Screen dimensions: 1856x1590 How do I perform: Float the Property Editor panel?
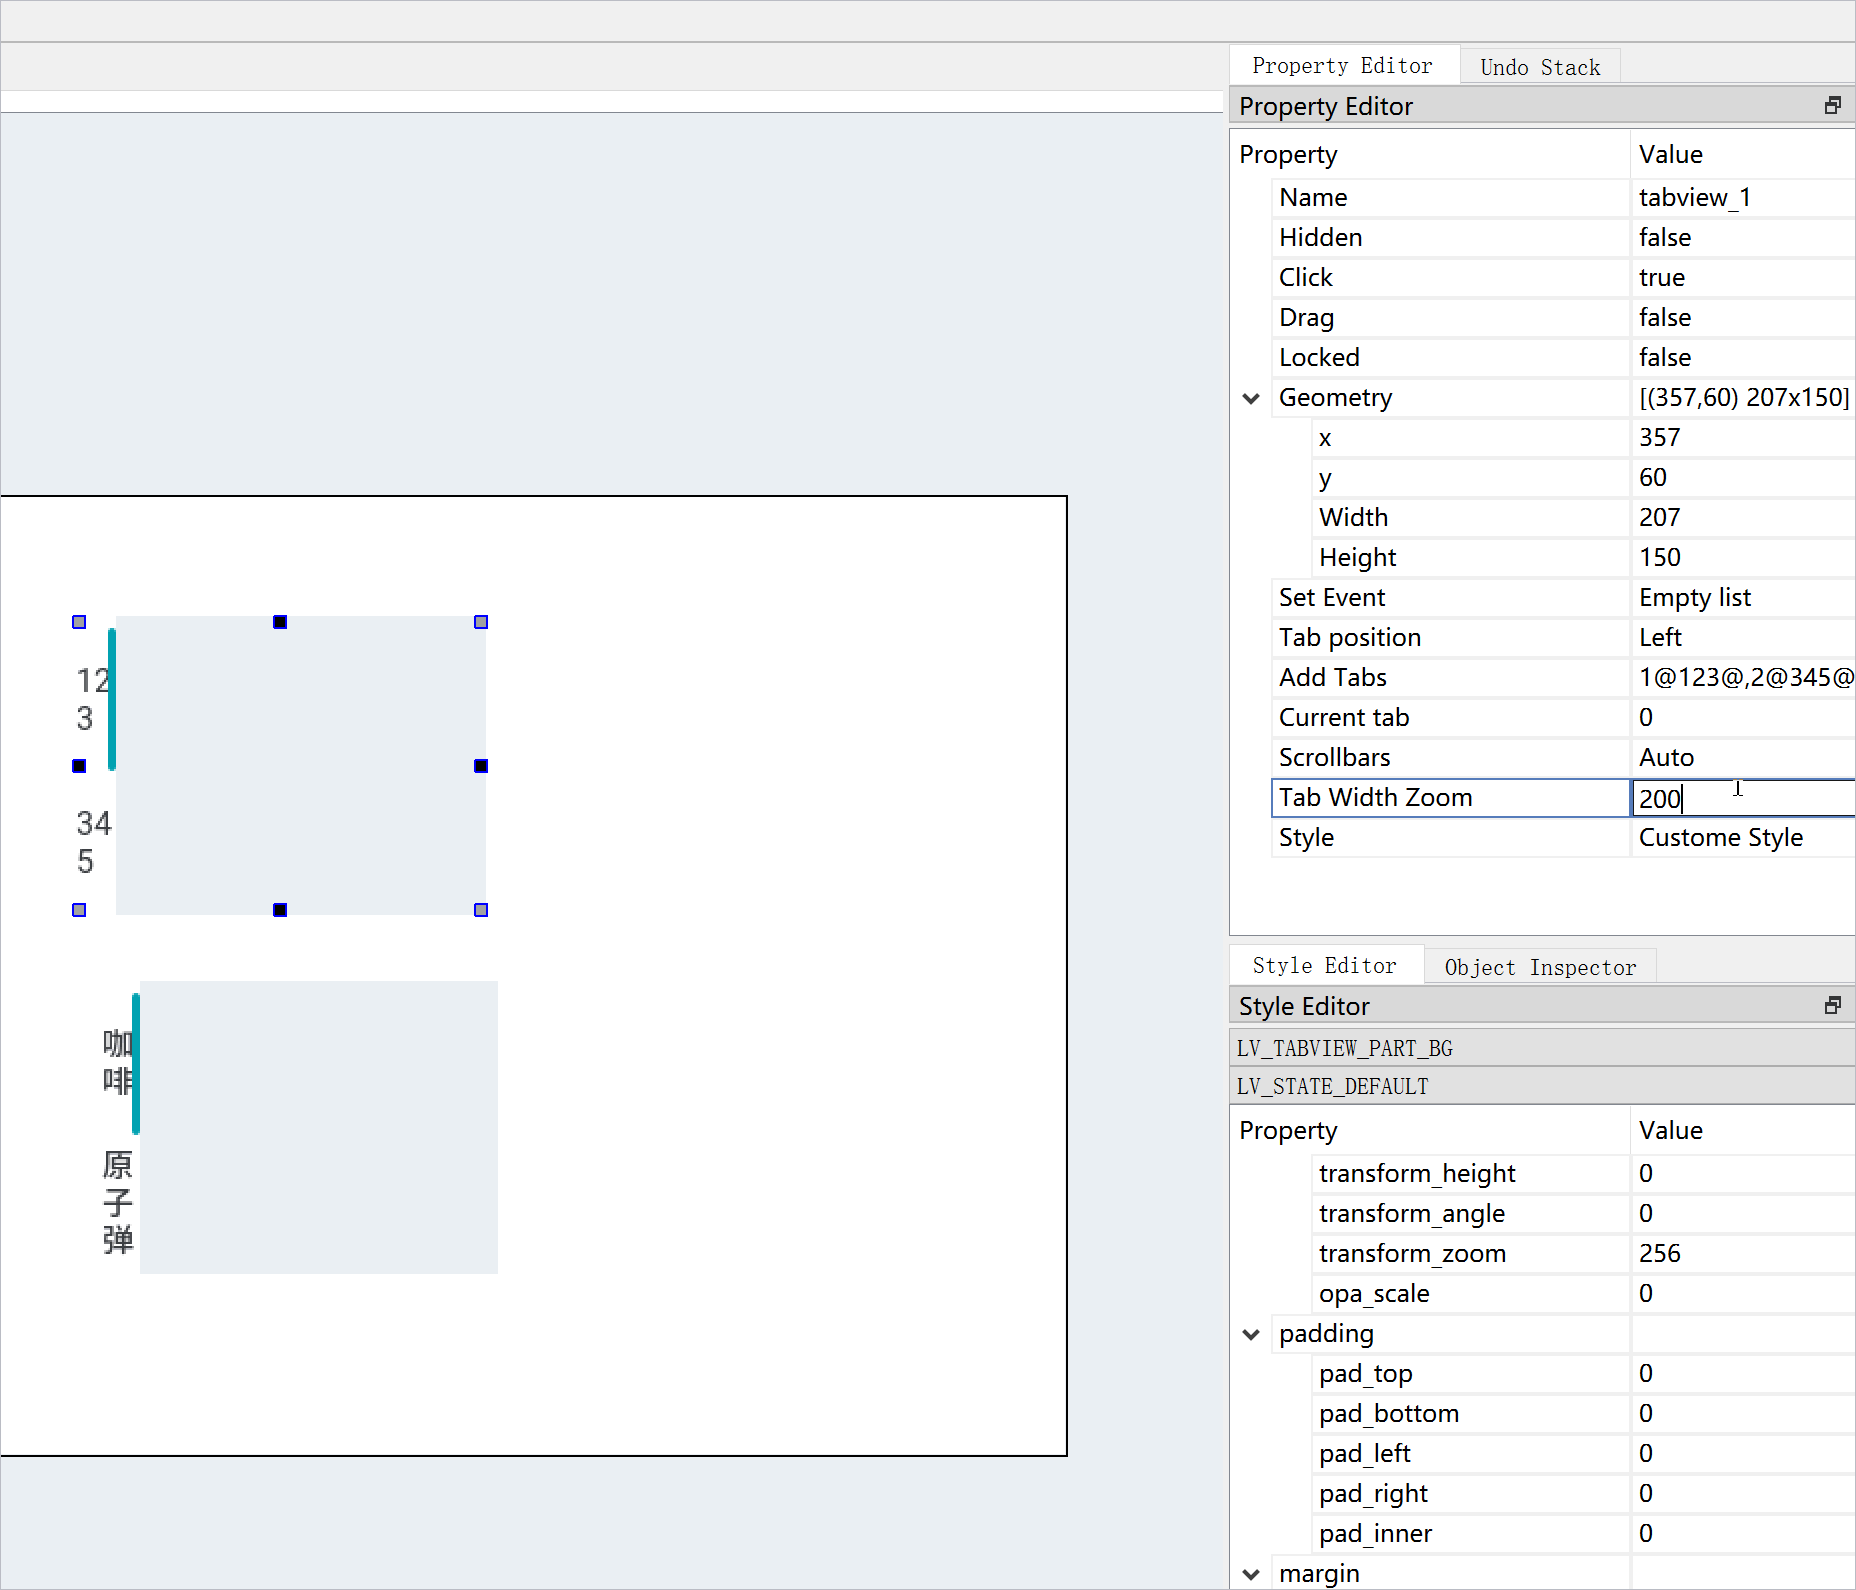point(1832,106)
